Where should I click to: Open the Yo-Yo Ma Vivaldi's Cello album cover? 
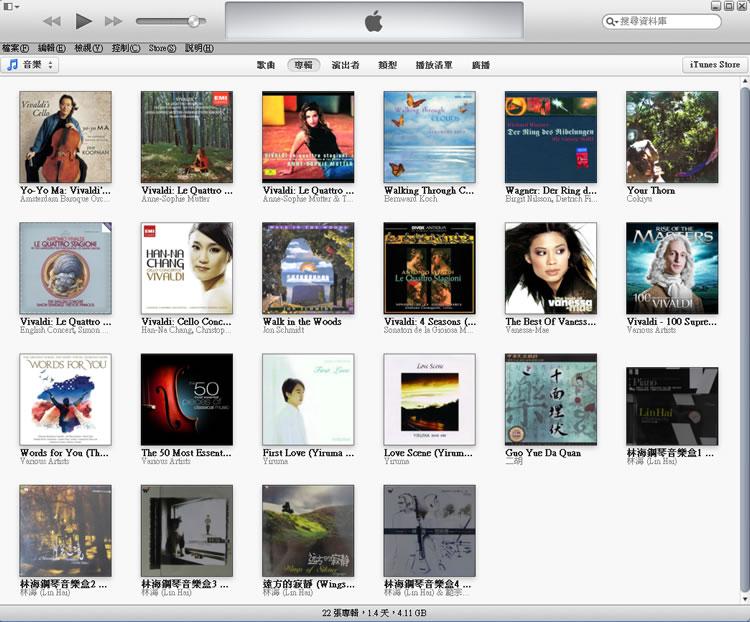(x=66, y=137)
